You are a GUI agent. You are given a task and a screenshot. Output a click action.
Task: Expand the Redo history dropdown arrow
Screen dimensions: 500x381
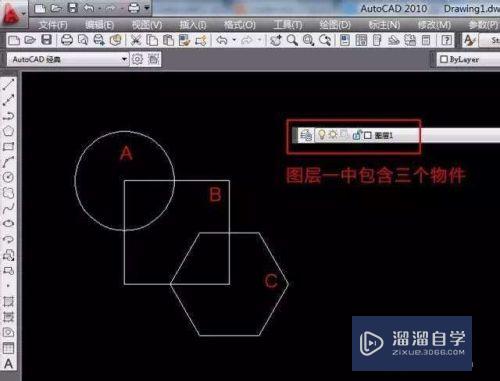coord(259,40)
